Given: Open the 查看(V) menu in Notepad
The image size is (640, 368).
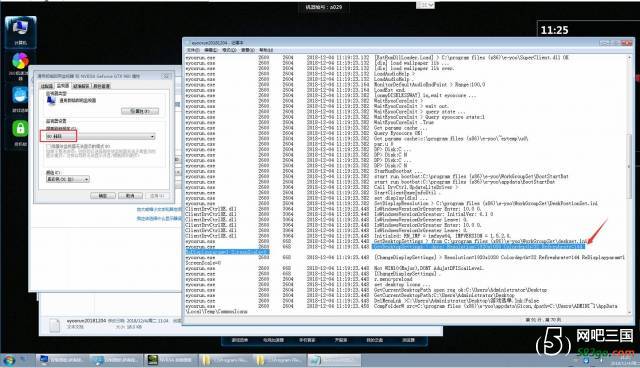Looking at the screenshot, I should coord(247,50).
